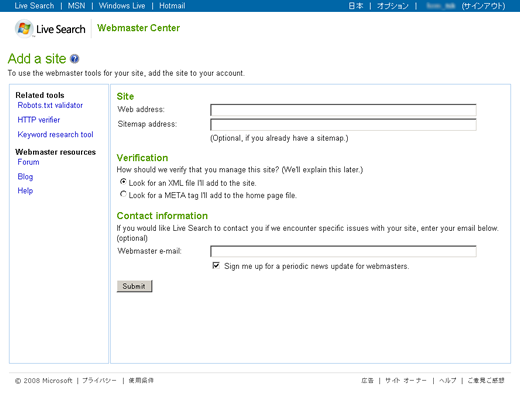This screenshot has height=399, width=520.
Task: Select the XML file verification option
Action: click(x=123, y=182)
